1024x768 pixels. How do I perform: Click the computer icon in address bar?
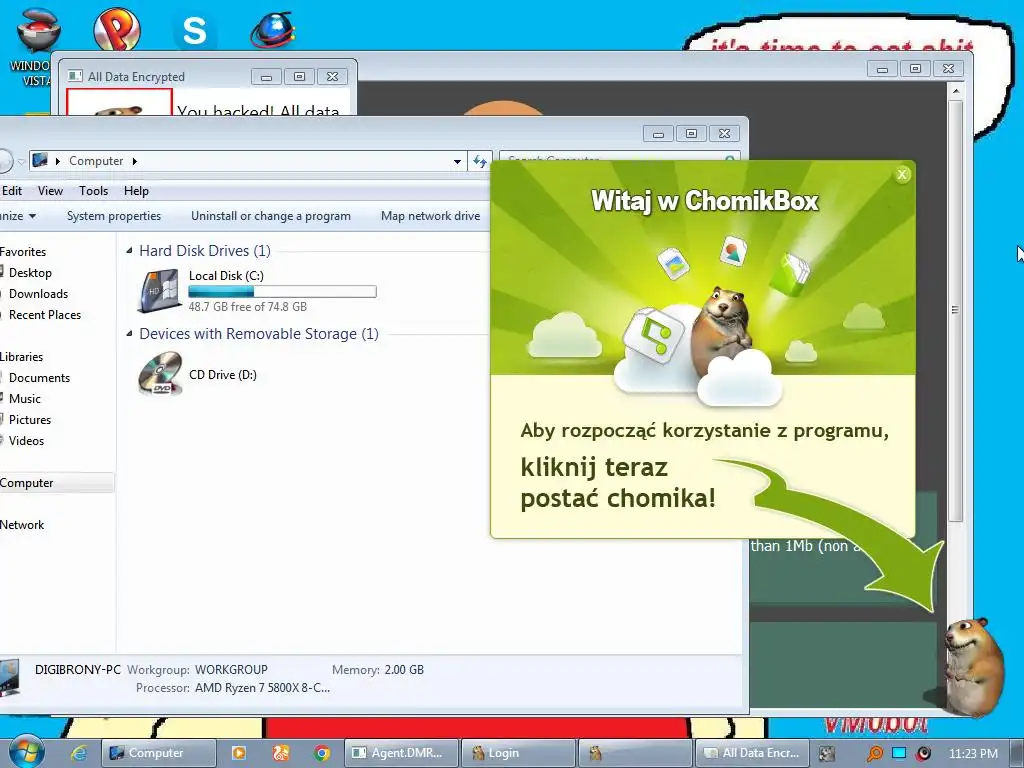point(40,160)
